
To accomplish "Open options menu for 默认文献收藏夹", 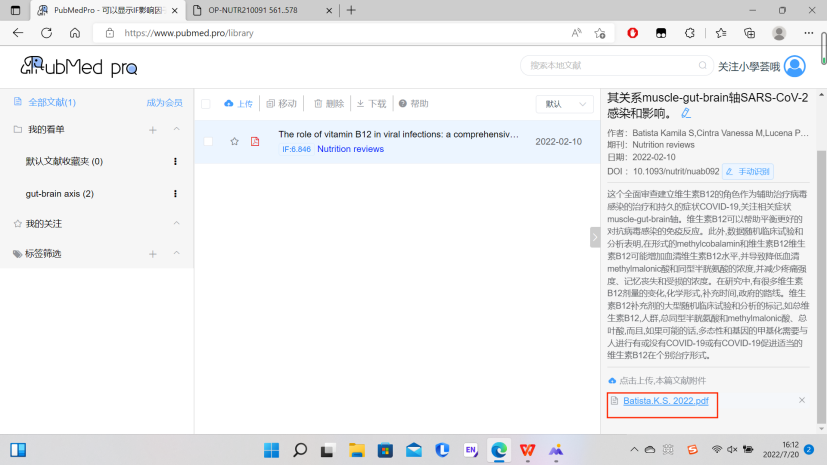I will point(175,161).
